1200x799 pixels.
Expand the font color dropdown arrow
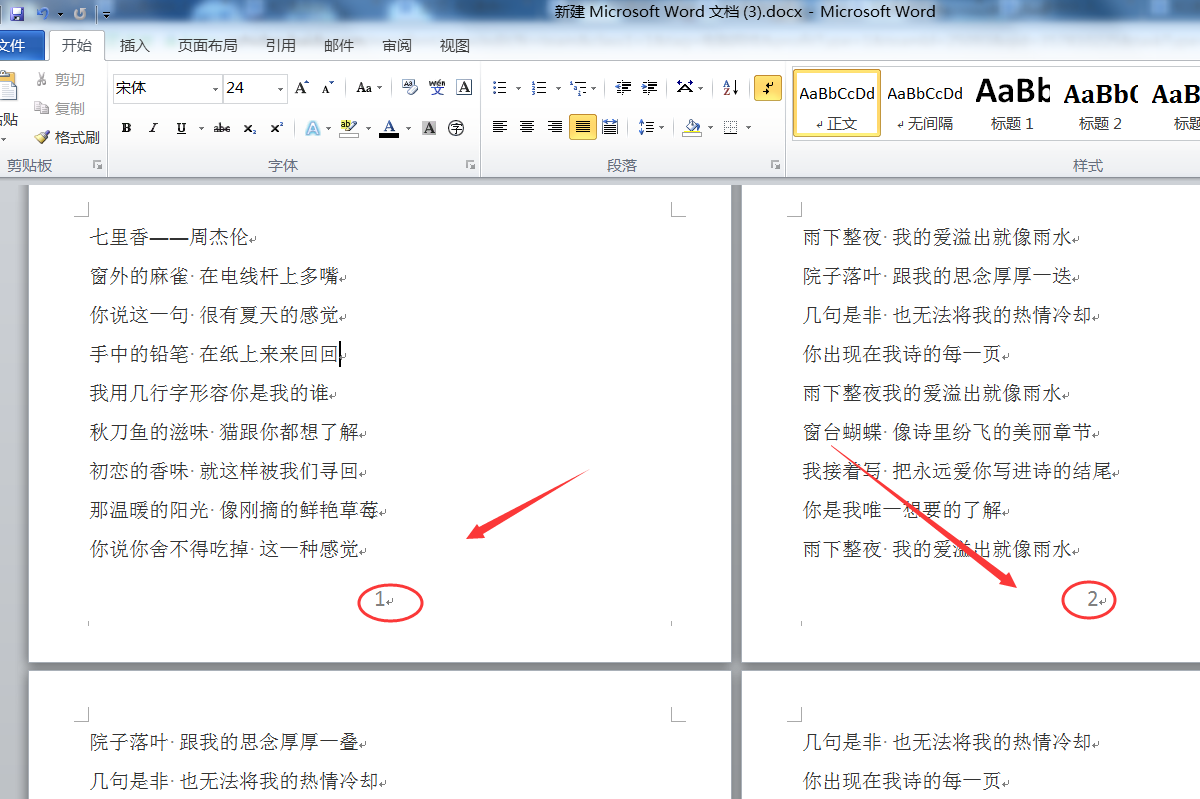point(408,128)
